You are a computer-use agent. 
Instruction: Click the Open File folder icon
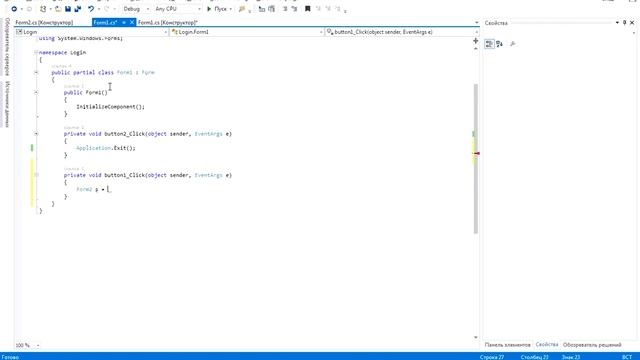click(58, 9)
